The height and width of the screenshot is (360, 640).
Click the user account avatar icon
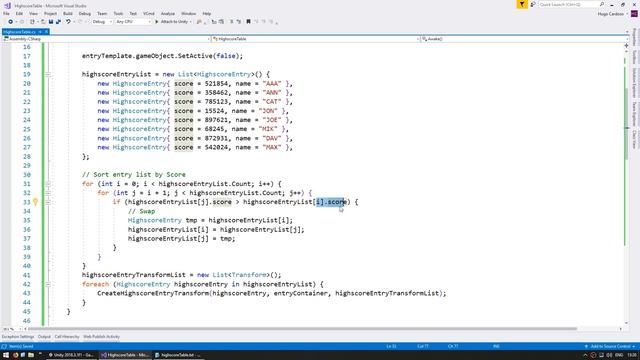tap(634, 13)
